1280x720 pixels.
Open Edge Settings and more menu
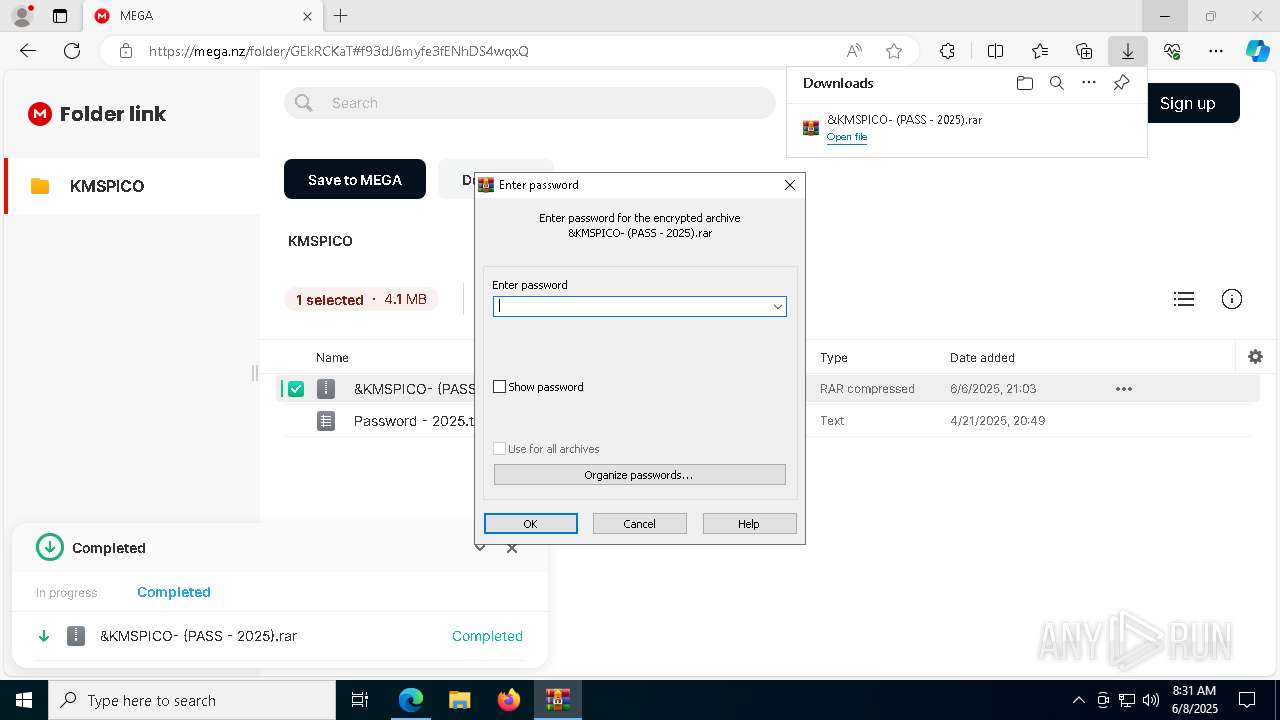click(1216, 51)
